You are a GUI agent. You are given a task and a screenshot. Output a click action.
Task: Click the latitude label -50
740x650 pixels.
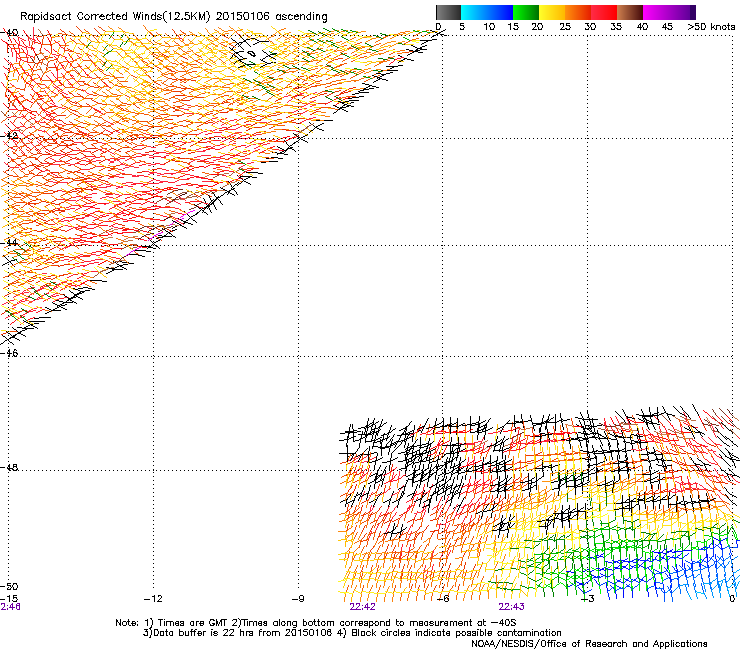coord(9,587)
